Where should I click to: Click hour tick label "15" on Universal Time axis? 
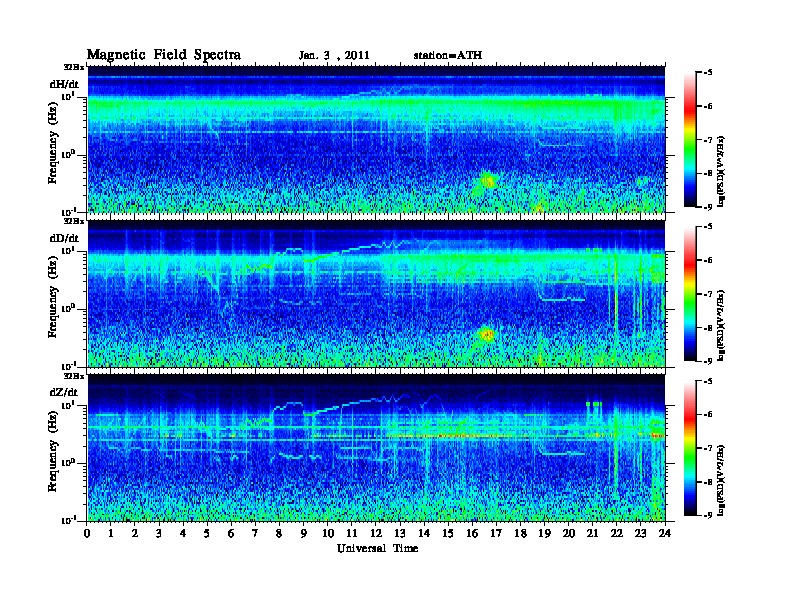(x=448, y=533)
